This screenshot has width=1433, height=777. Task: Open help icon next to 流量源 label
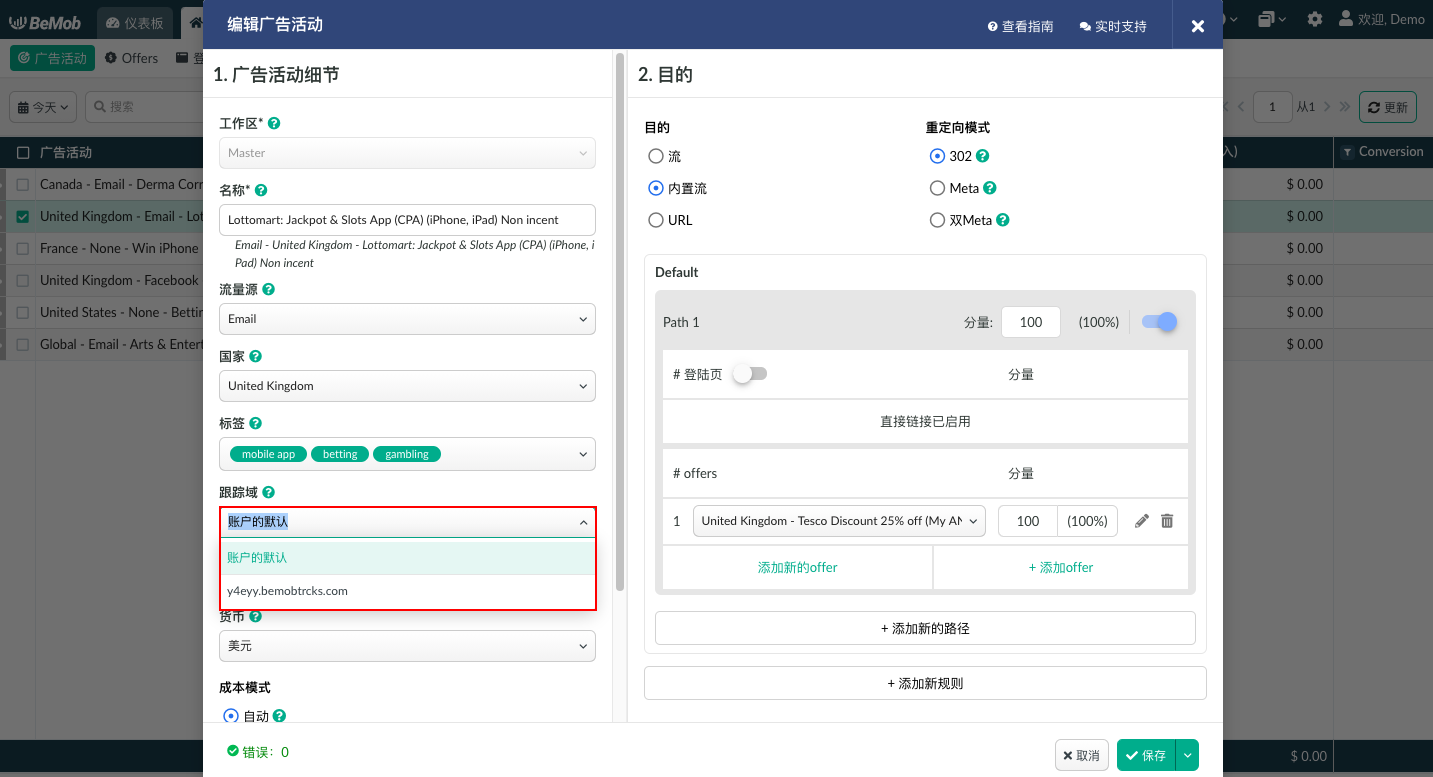click(268, 289)
